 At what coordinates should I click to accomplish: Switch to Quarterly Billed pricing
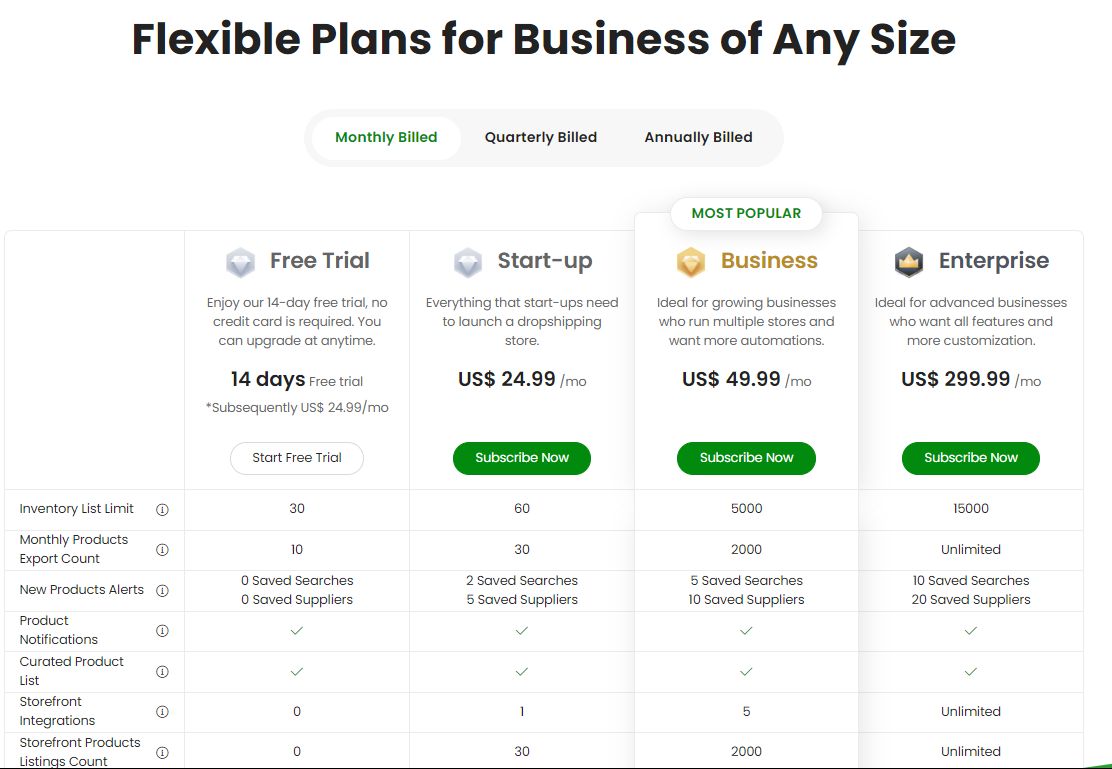tap(541, 138)
